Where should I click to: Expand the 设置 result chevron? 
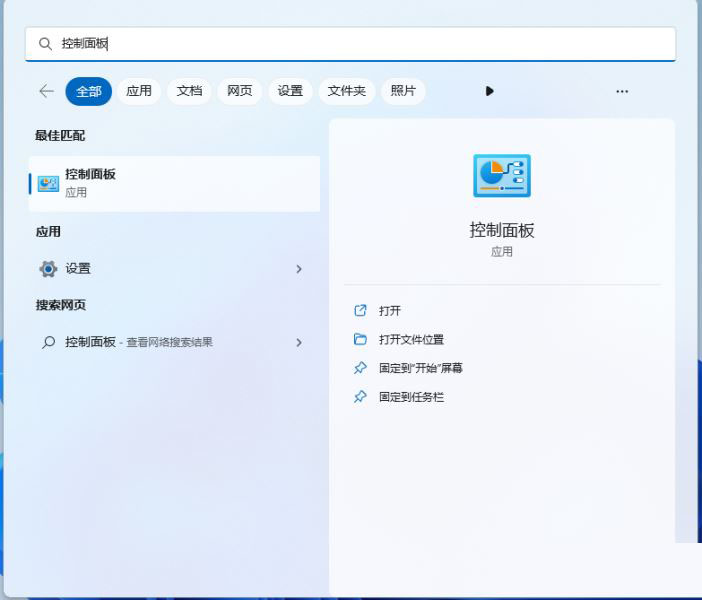click(x=299, y=269)
